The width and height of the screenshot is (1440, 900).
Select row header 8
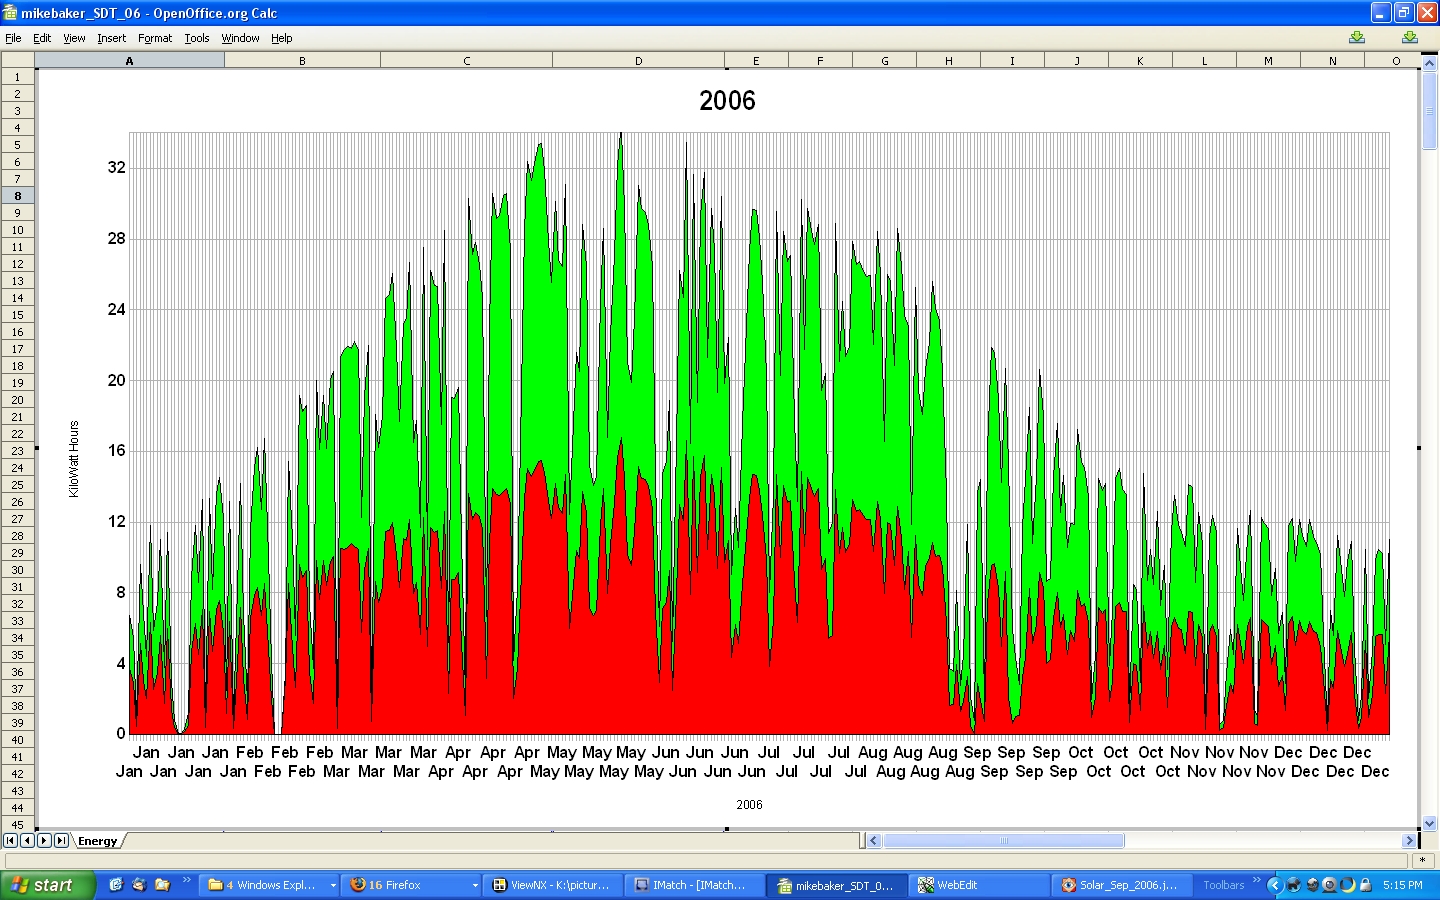tap(17, 196)
